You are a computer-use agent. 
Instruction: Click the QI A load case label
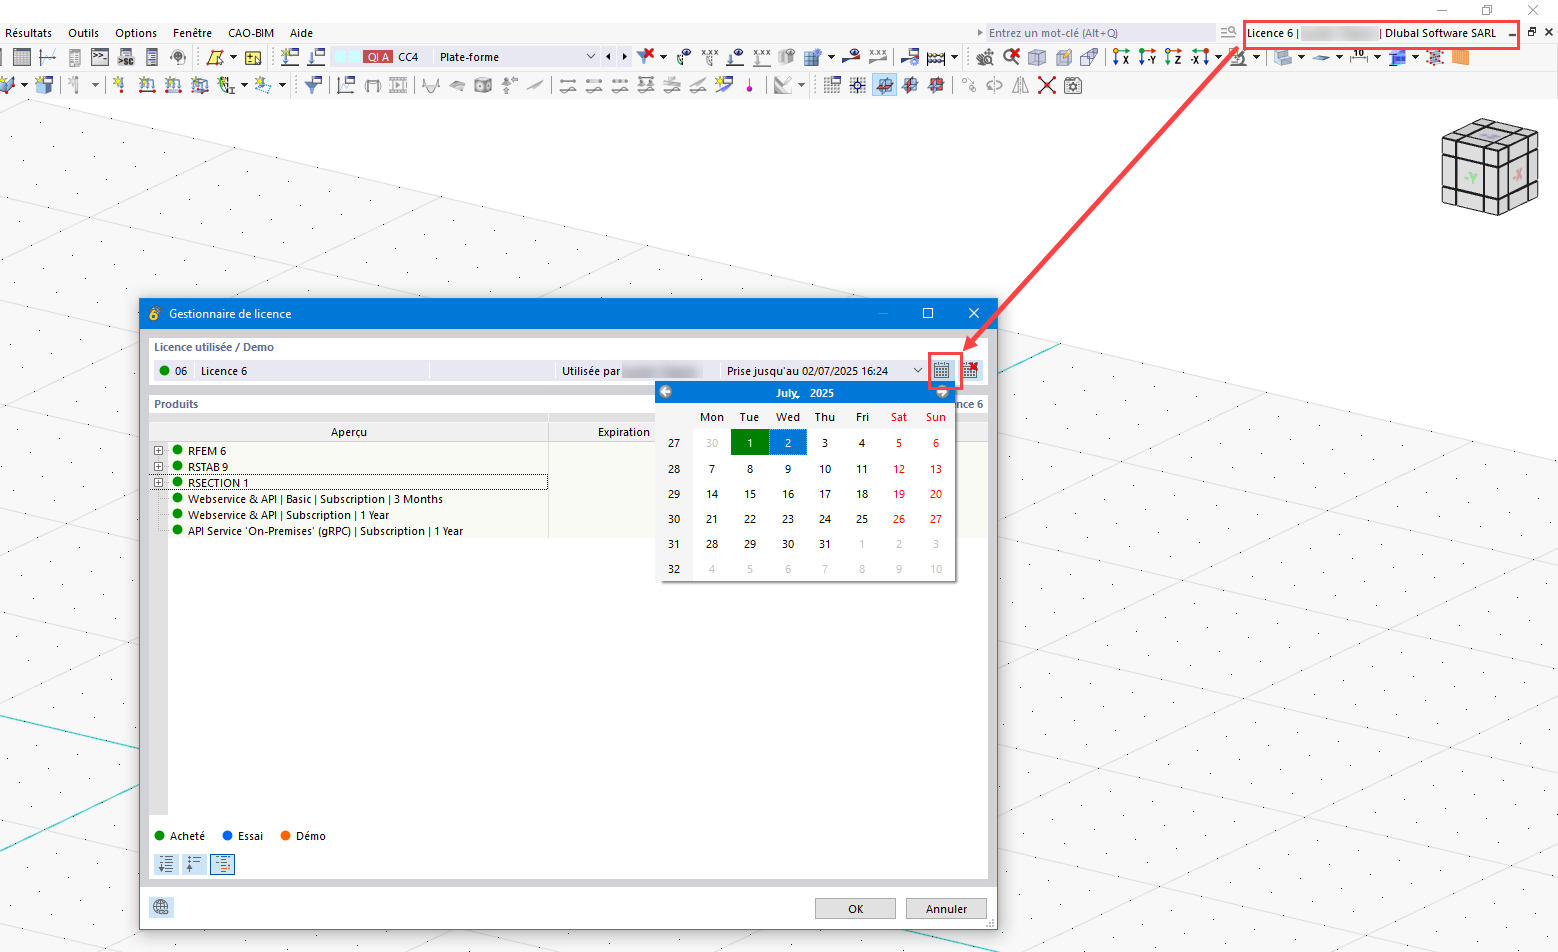pyautogui.click(x=378, y=57)
